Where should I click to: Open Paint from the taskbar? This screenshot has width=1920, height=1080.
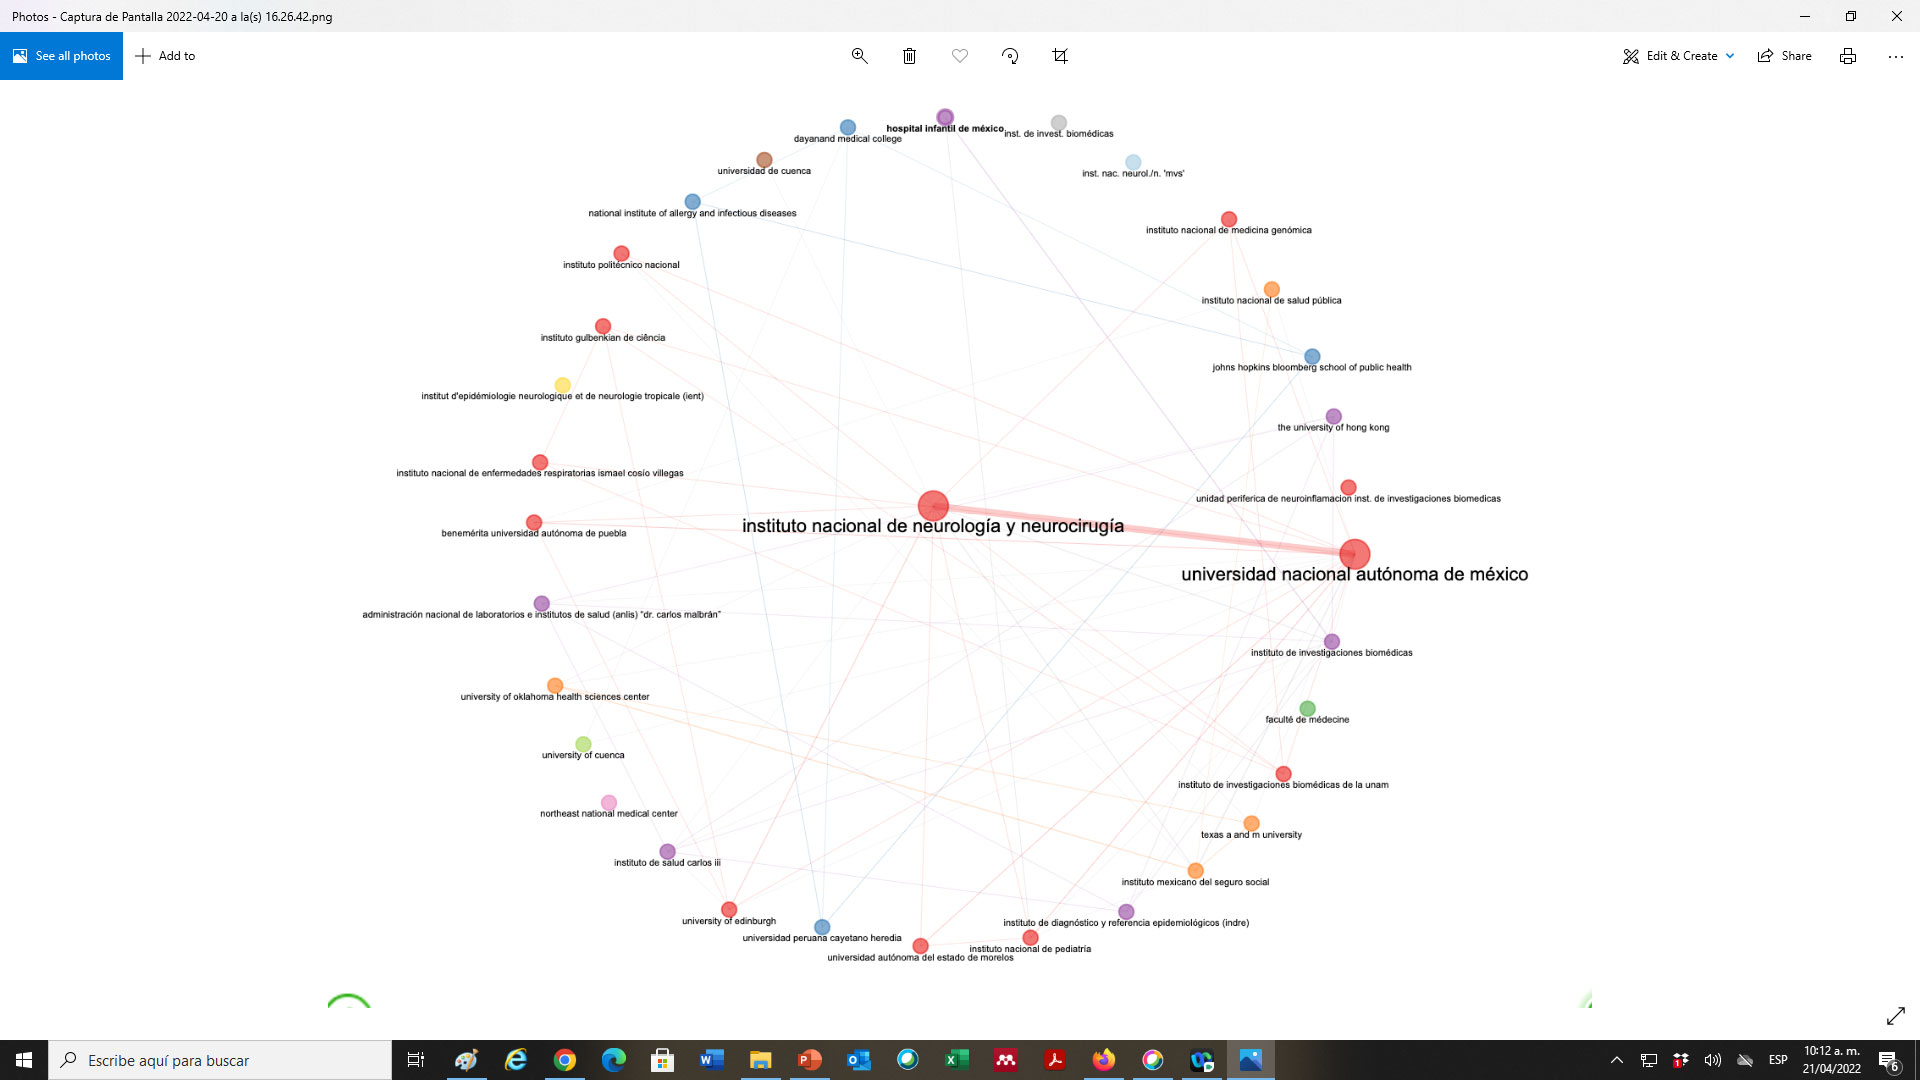tap(466, 1060)
